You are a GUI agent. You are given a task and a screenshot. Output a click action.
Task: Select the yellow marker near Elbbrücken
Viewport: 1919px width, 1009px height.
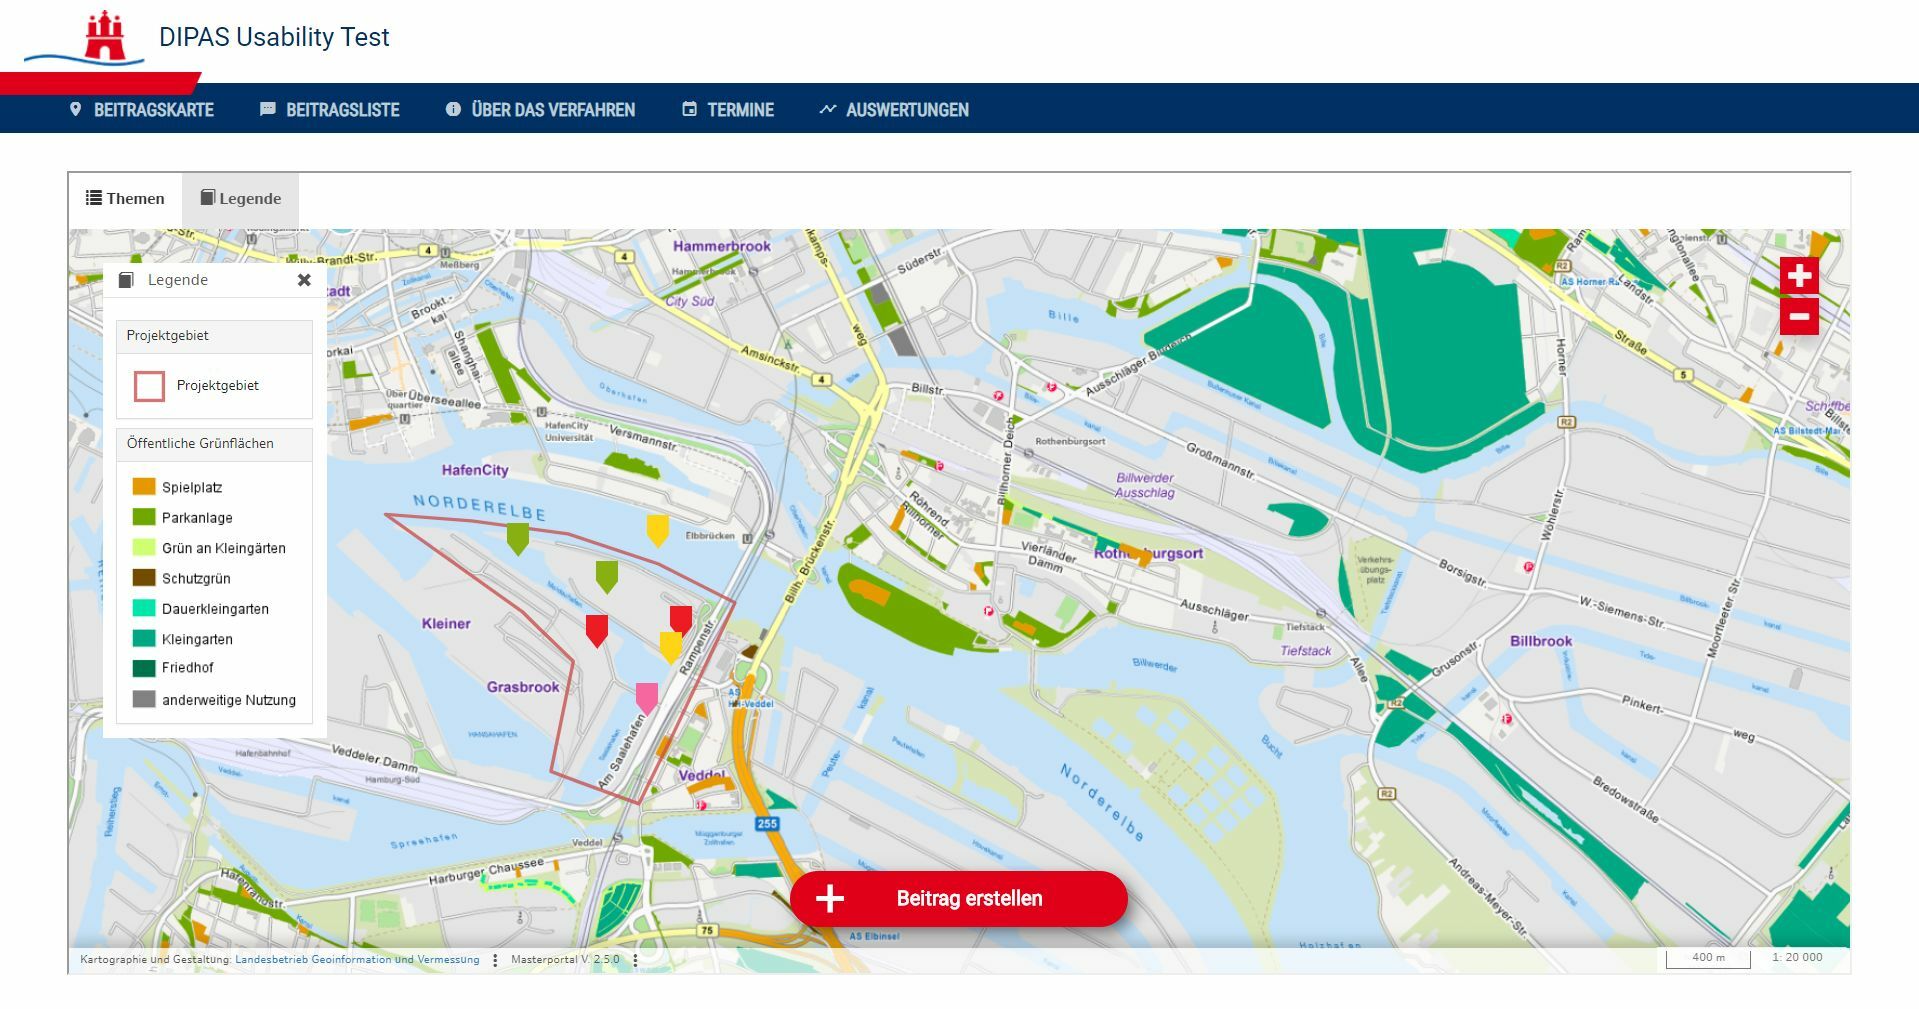(x=657, y=529)
